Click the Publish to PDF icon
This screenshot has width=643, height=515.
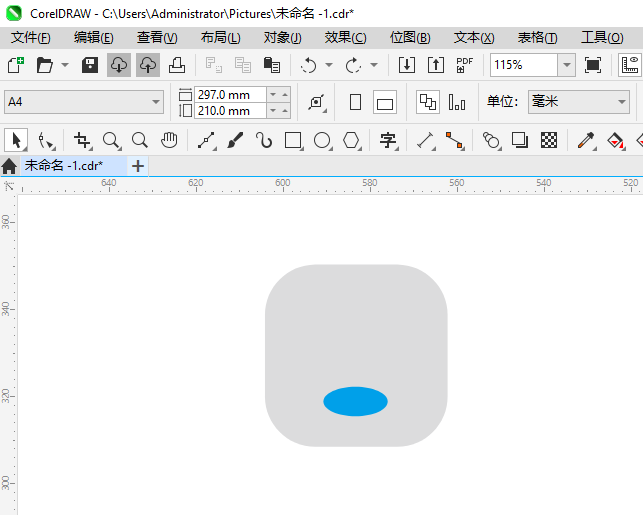[x=465, y=65]
